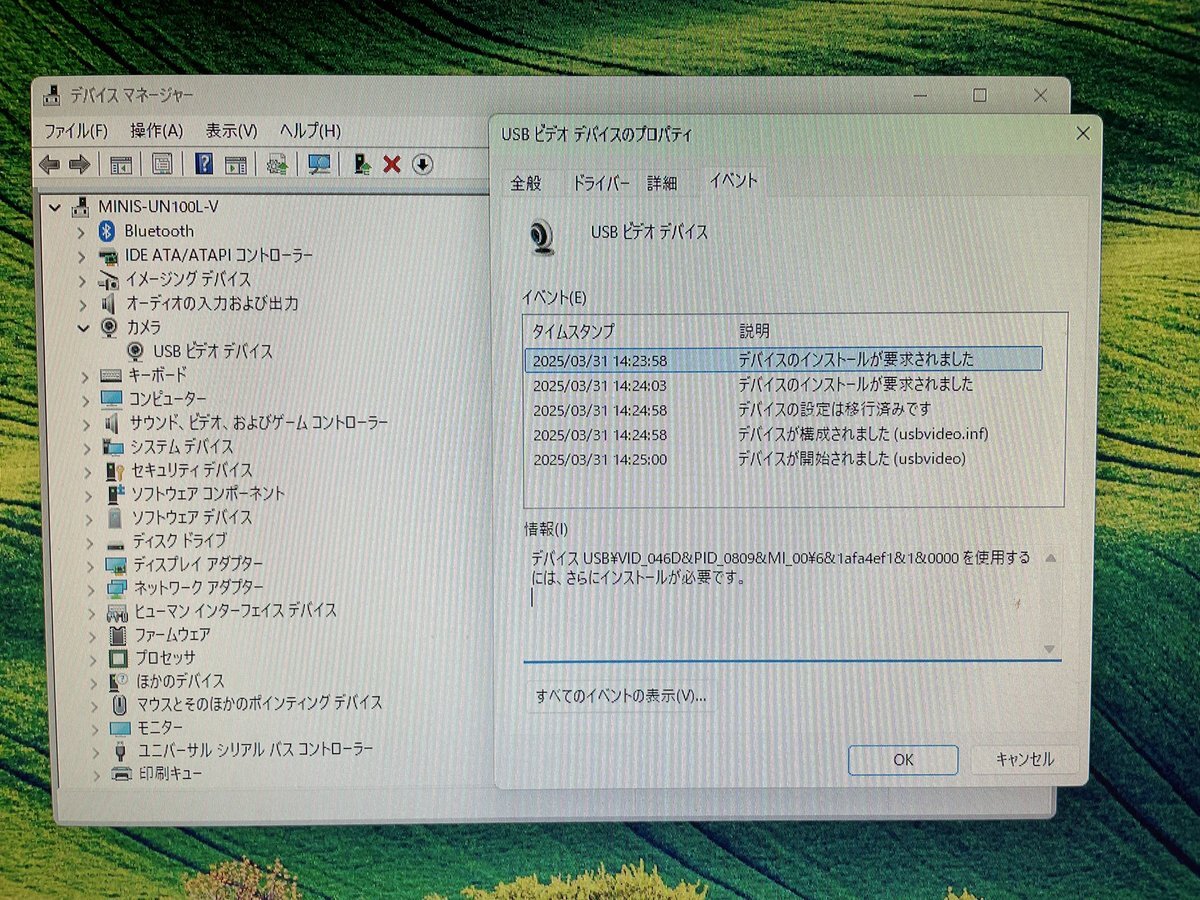This screenshot has height=900, width=1200.
Task: Click the security key icon beside セキュリティ デバイス
Action: click(x=115, y=469)
